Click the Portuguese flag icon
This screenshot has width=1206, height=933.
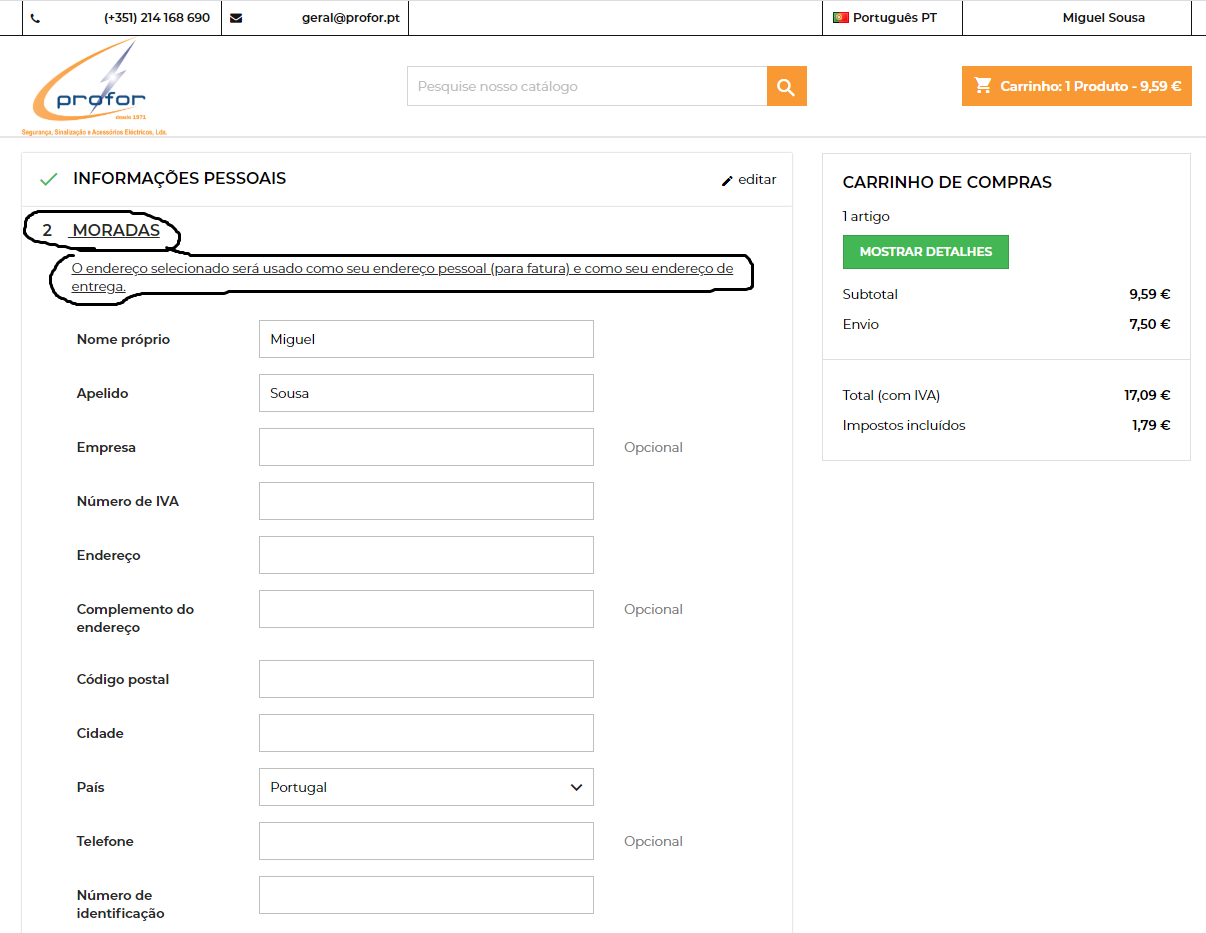pyautogui.click(x=841, y=18)
